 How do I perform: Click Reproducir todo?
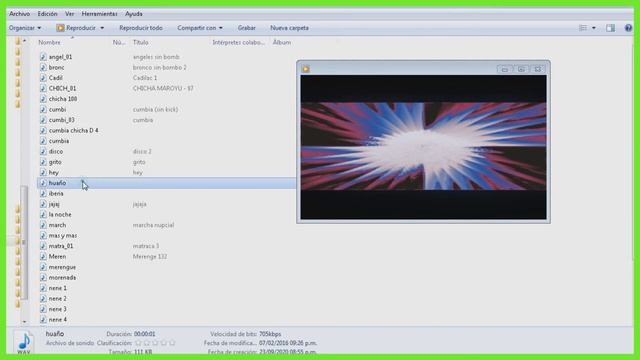(x=141, y=28)
